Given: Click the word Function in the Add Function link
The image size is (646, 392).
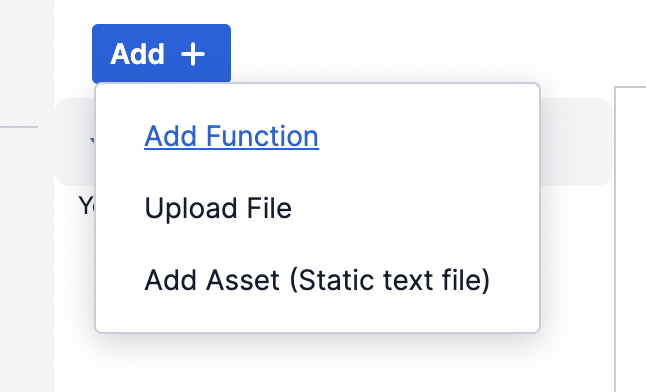Looking at the screenshot, I should (x=262, y=136).
